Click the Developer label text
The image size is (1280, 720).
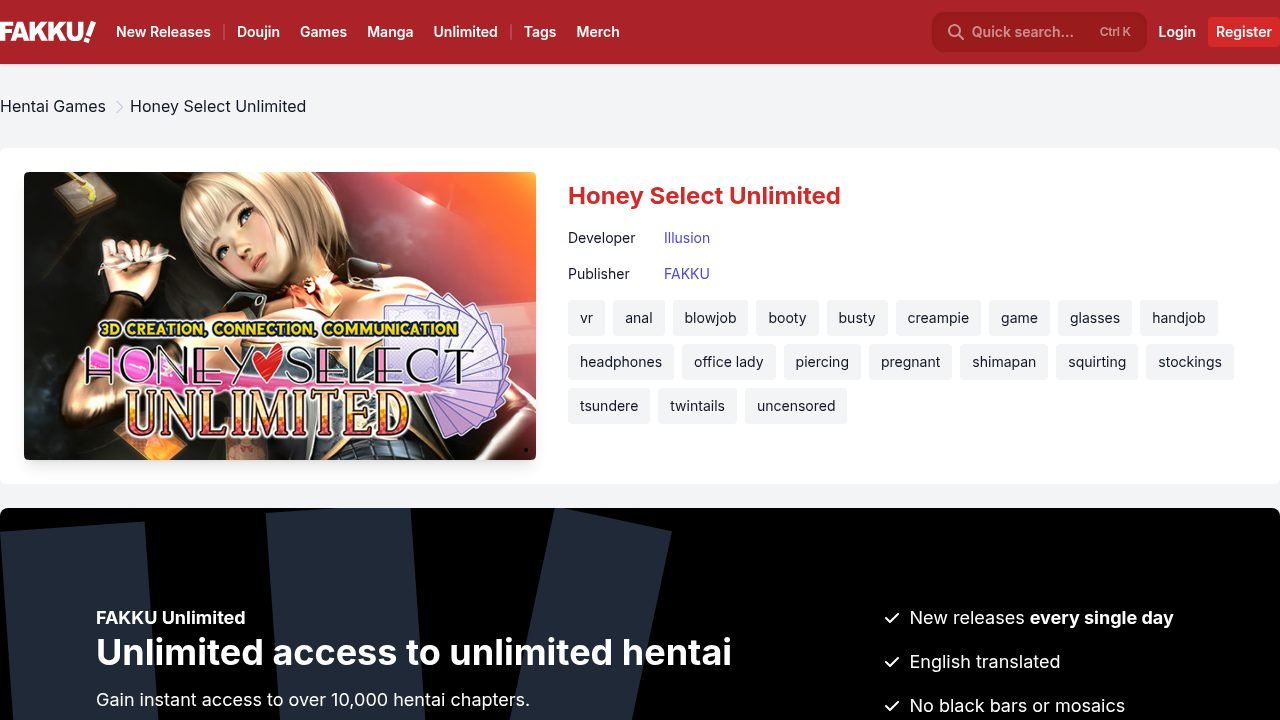[602, 238]
